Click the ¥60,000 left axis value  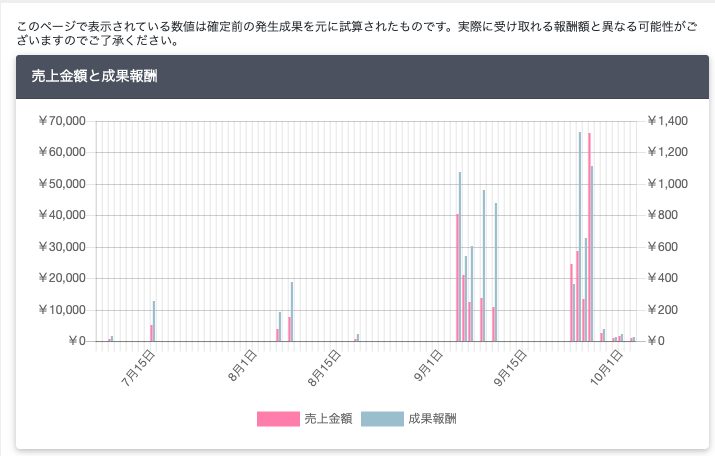62,152
